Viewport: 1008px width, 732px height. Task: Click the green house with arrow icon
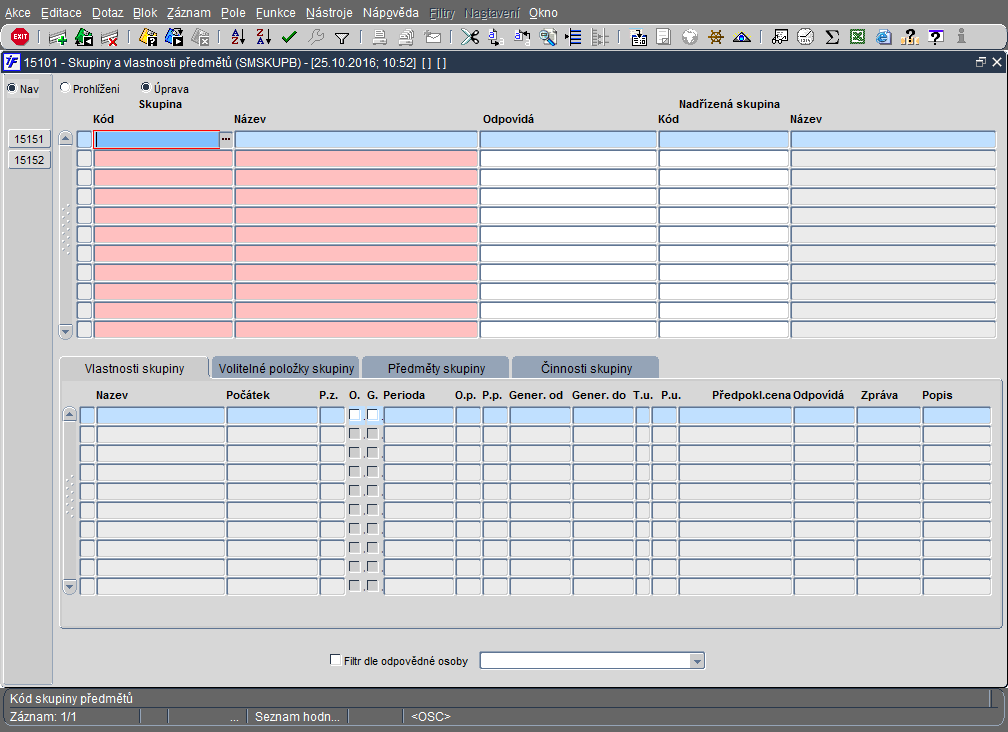coord(84,37)
